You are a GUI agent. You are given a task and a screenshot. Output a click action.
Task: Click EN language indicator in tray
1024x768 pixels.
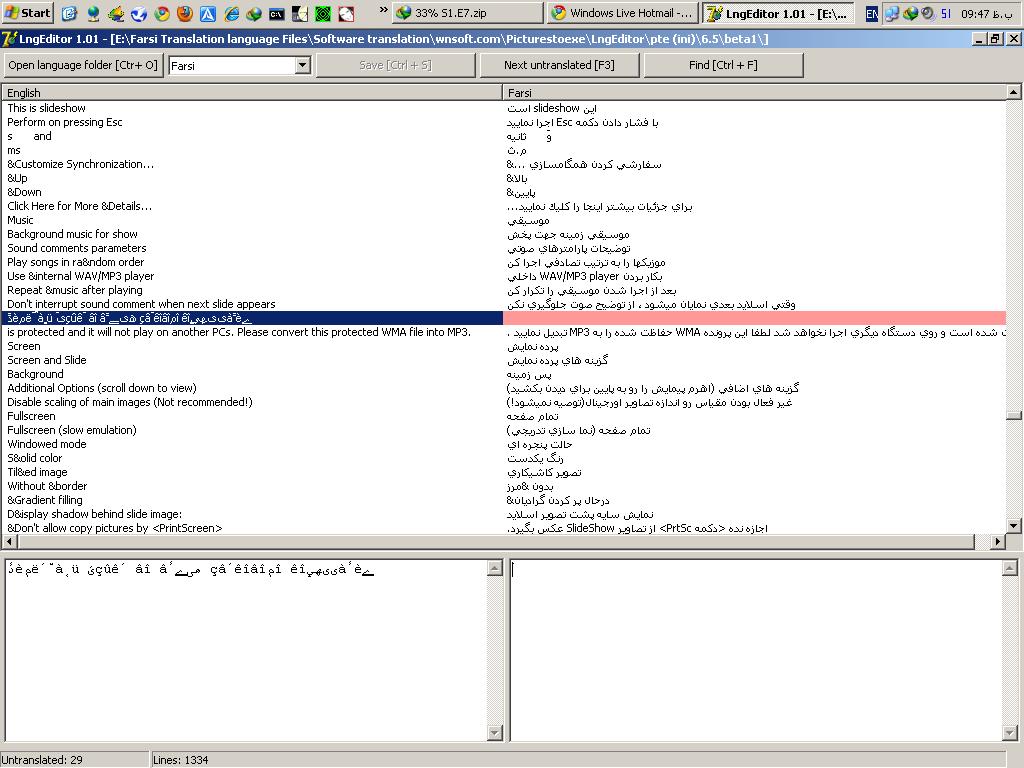coord(871,13)
